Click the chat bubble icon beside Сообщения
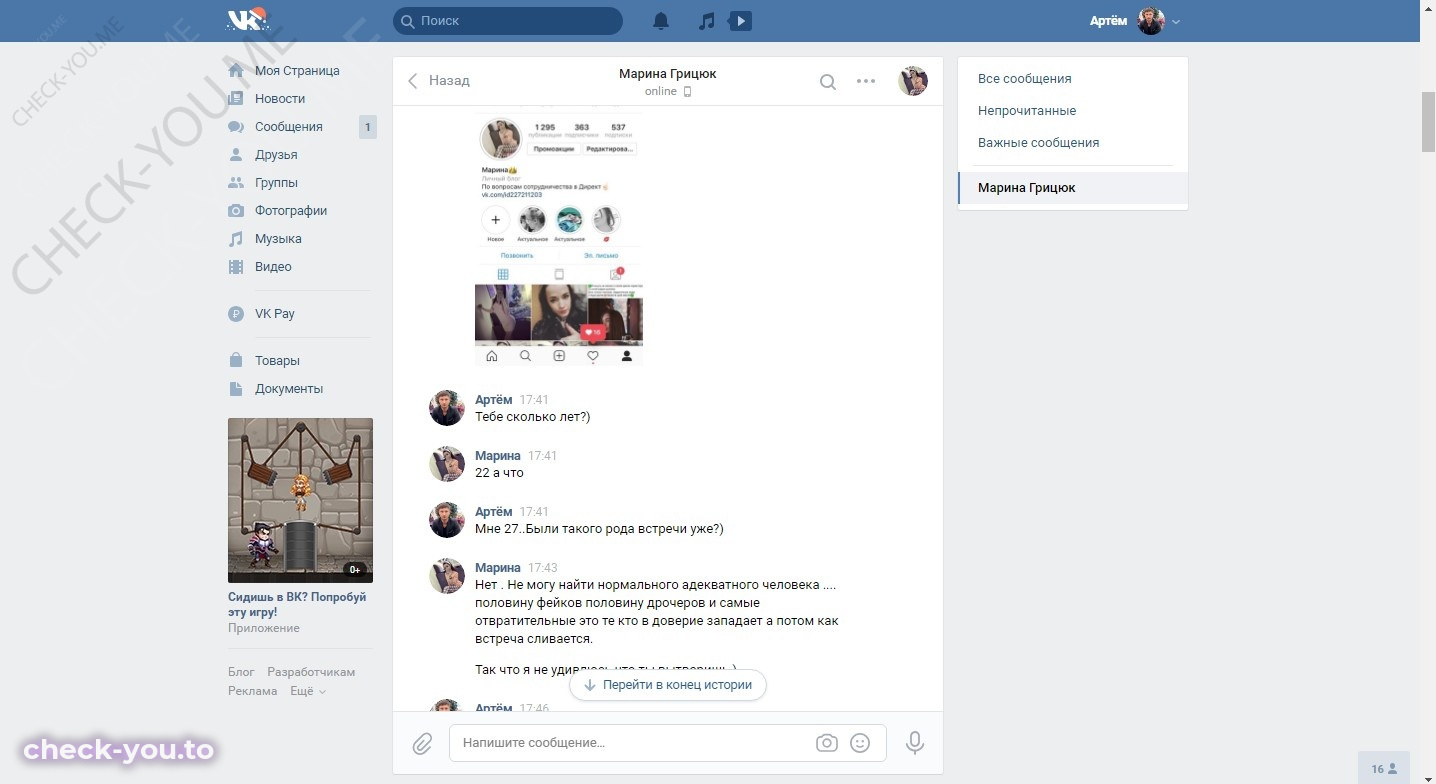Screen dimensions: 1436x784 point(236,127)
